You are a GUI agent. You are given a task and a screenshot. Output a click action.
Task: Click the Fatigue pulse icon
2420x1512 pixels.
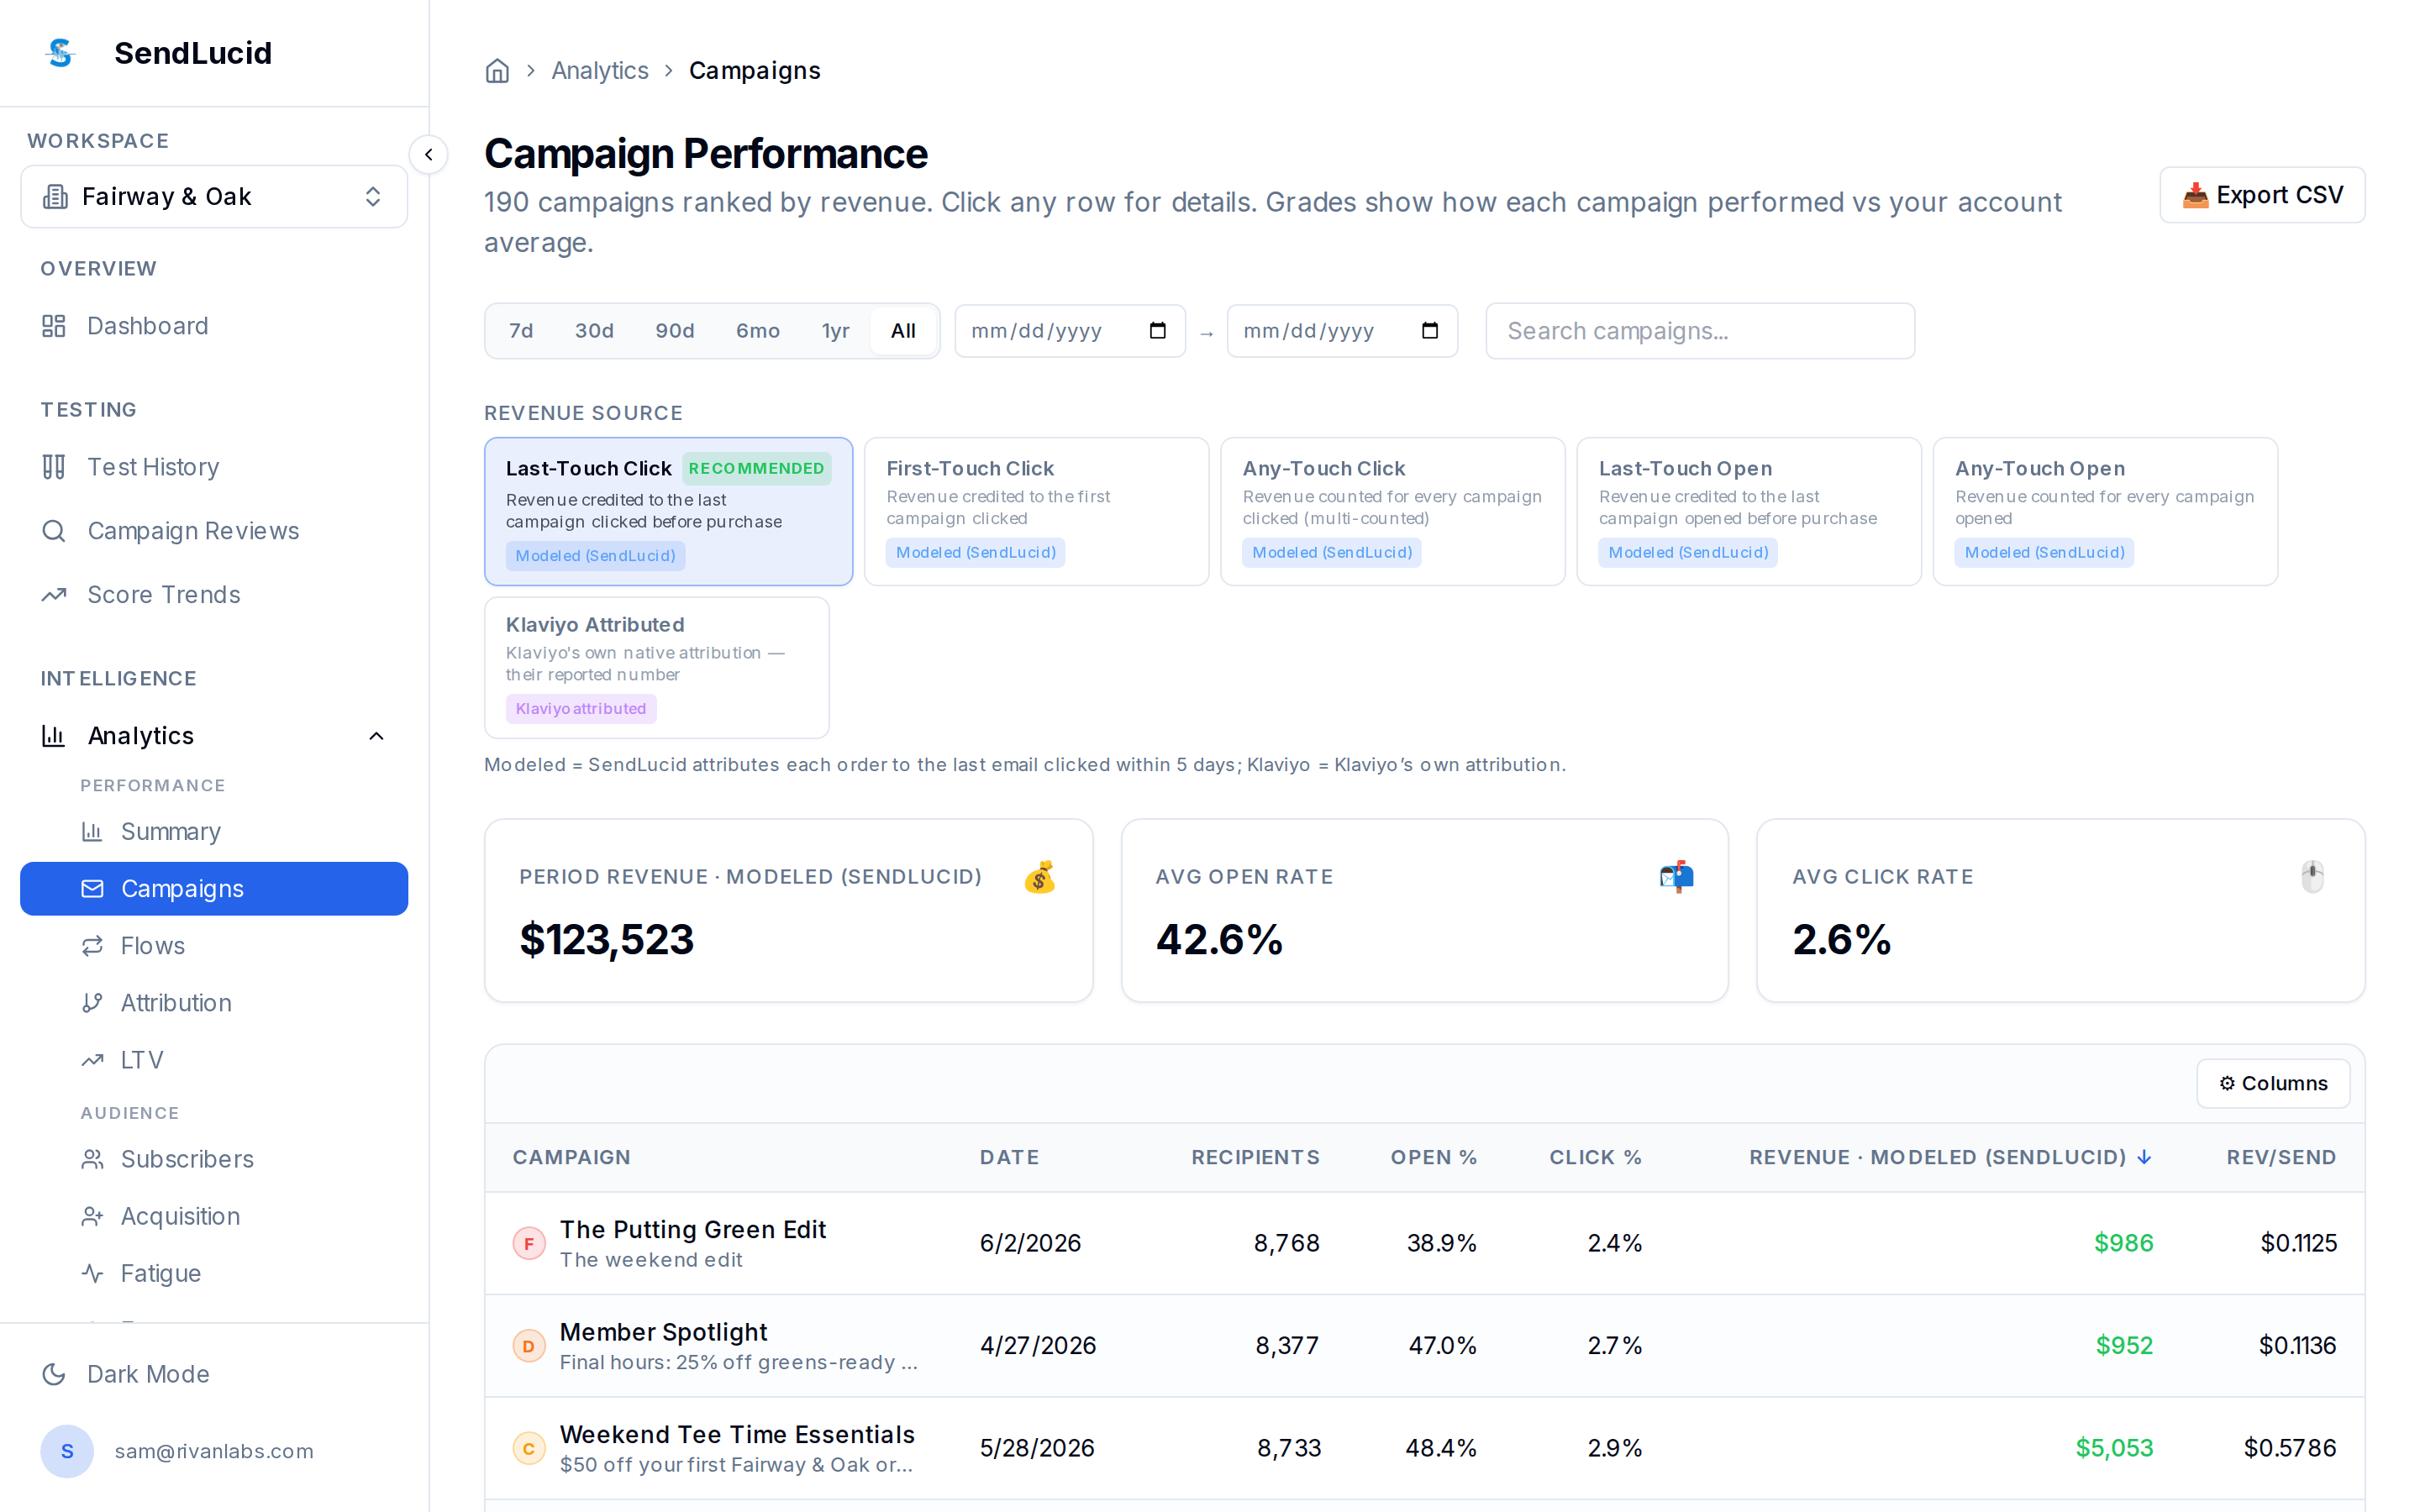[92, 1273]
